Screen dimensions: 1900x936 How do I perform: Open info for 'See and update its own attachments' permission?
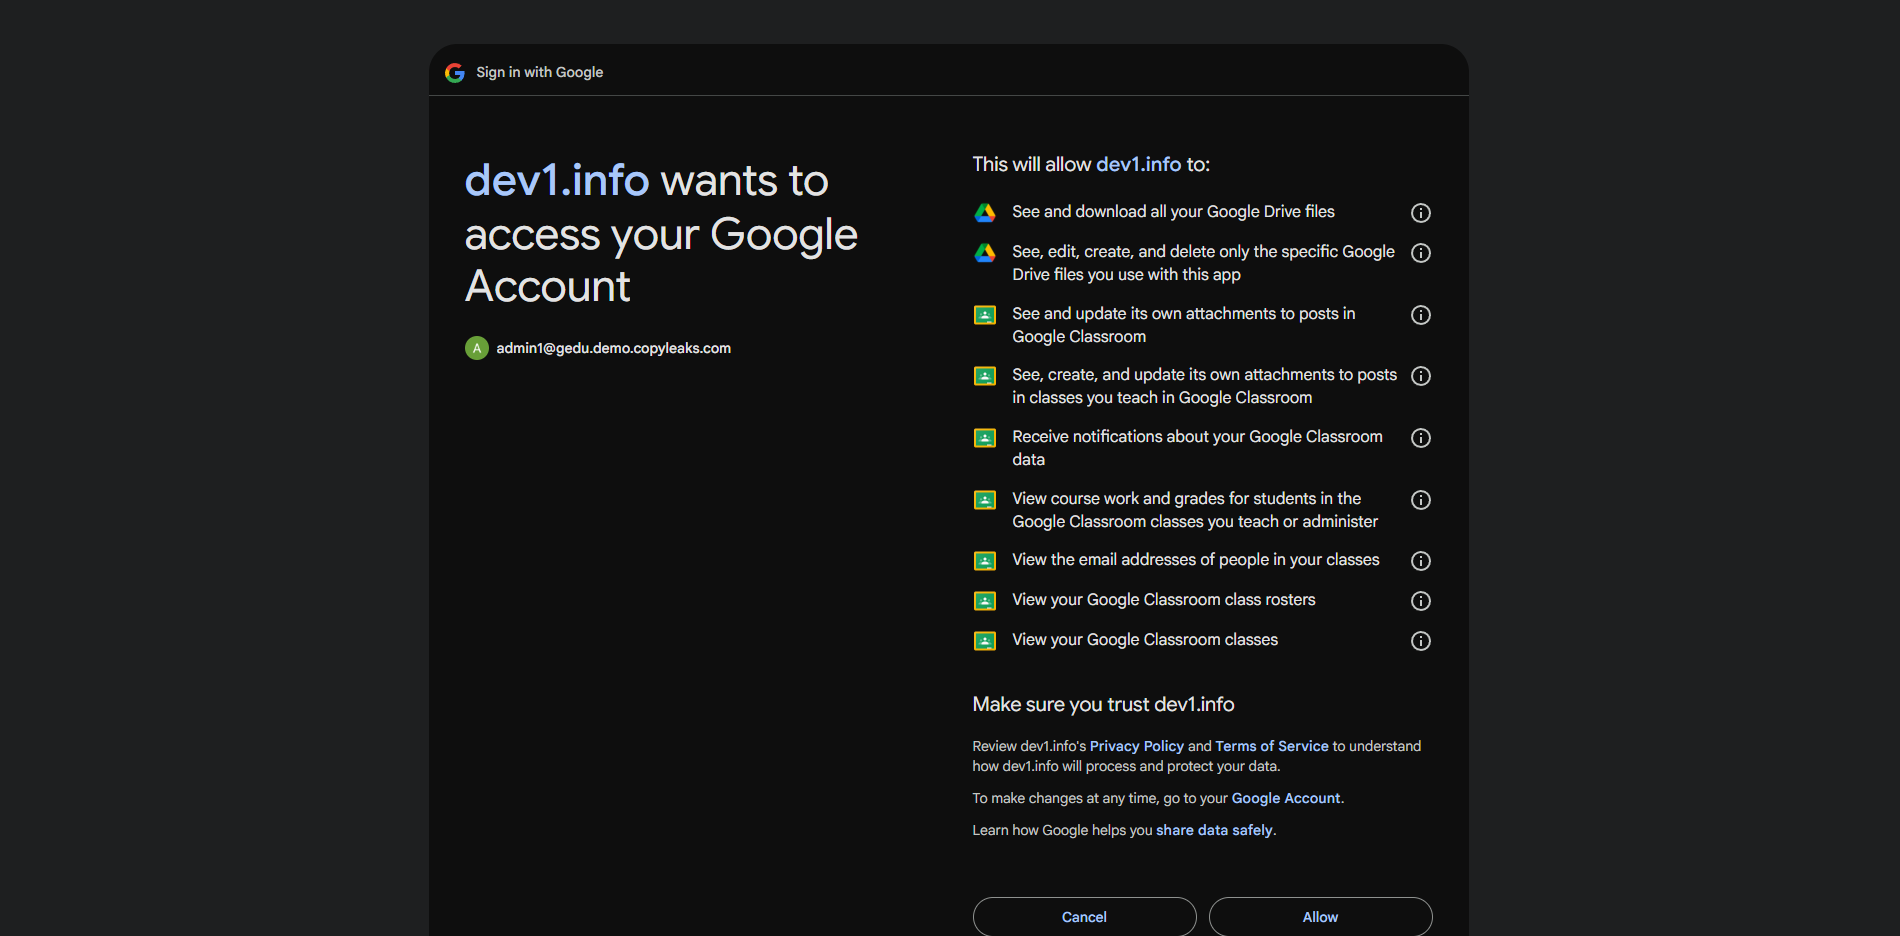click(x=1420, y=315)
